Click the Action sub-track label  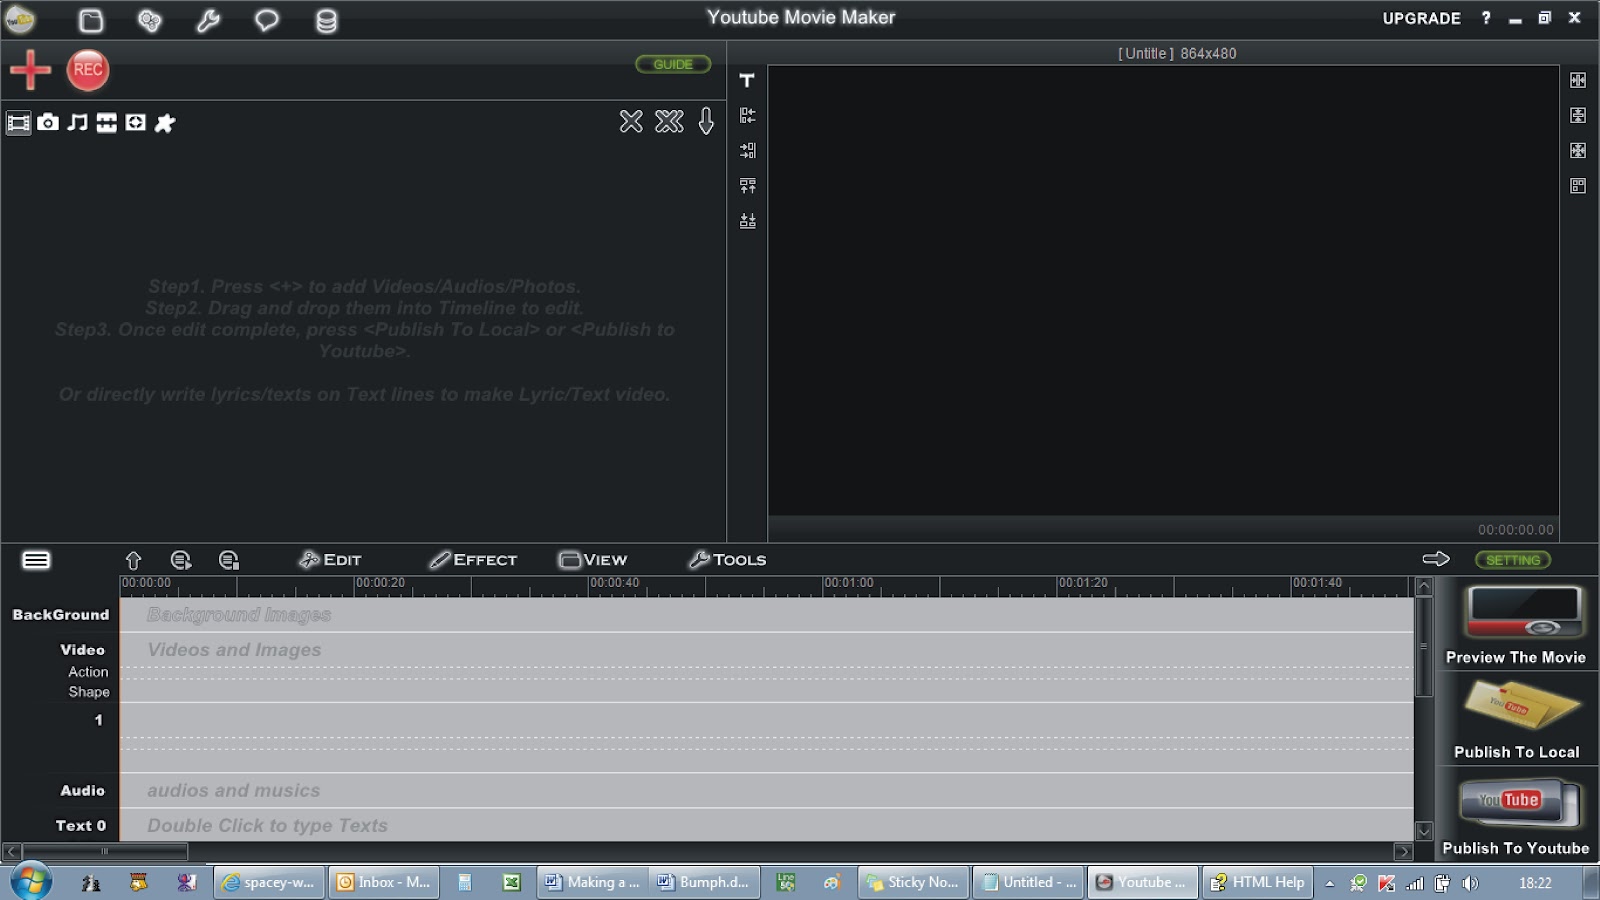pyautogui.click(x=88, y=672)
